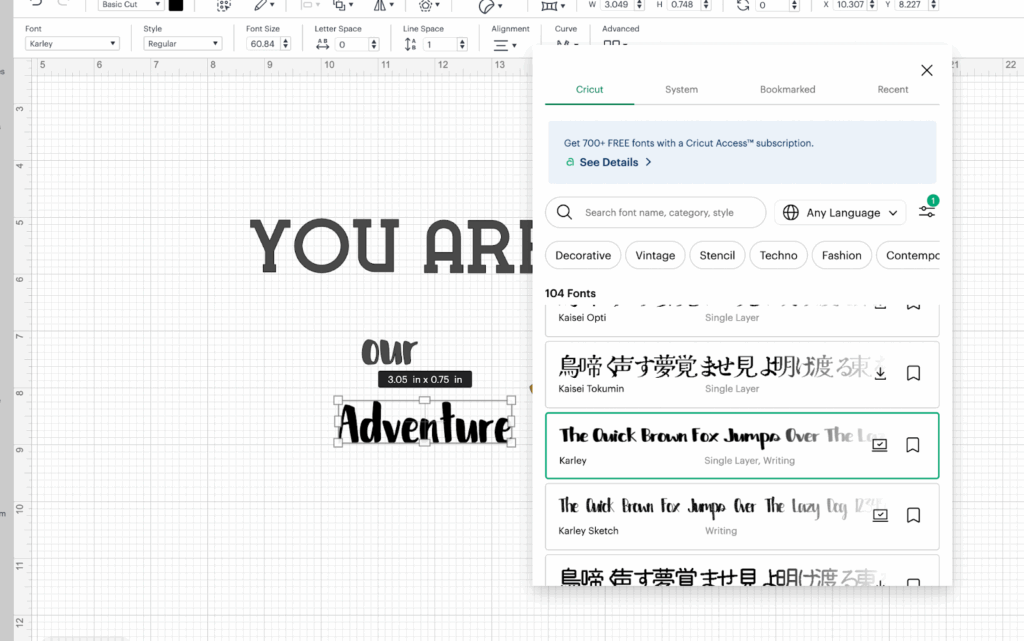Bookmark the Karley font

913,445
